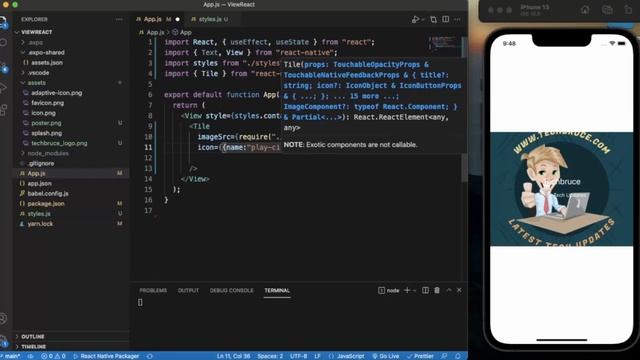This screenshot has height=360, width=640.
Task: Open editor more actions ellipsis
Action: click(457, 19)
